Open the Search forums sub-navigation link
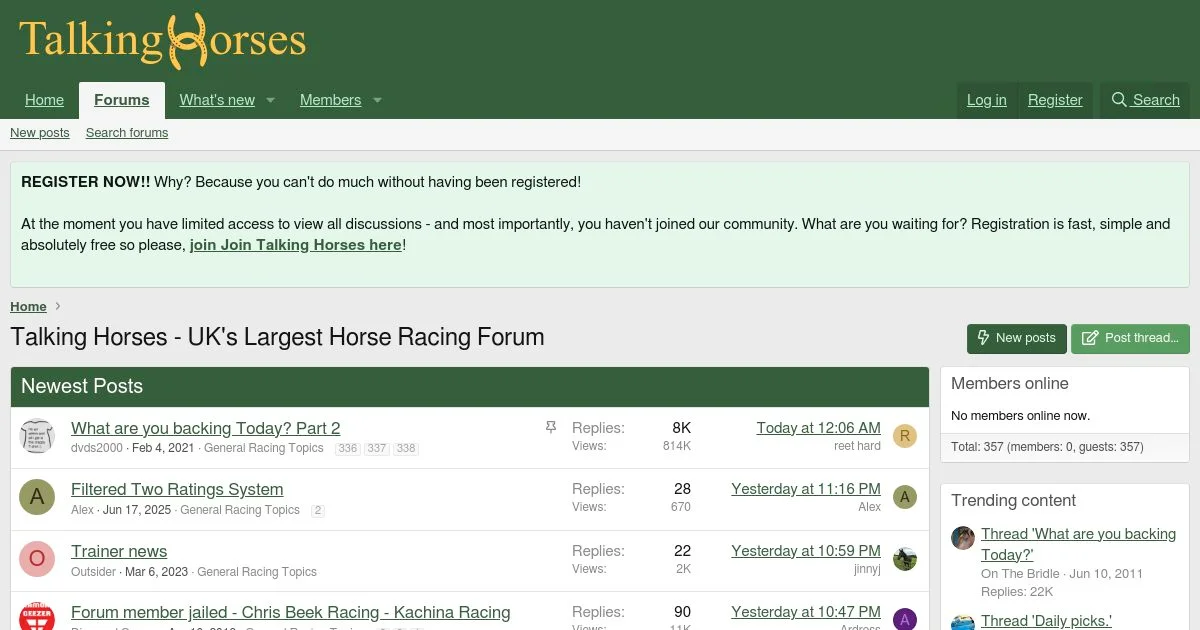Screen dimensions: 1200x630 pyautogui.click(x=127, y=133)
